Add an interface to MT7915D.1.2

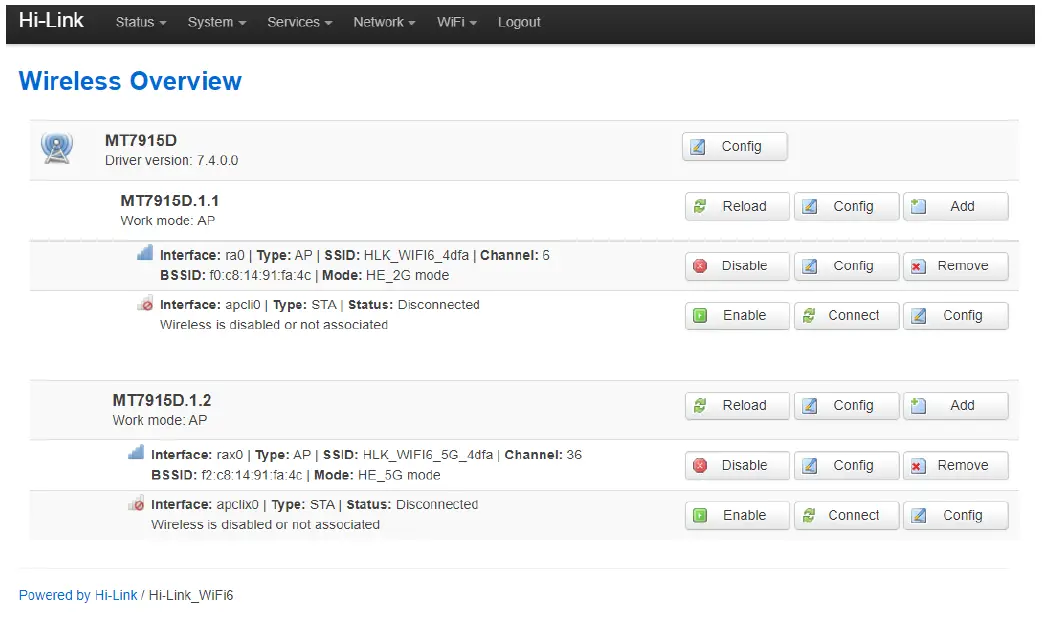pos(956,406)
